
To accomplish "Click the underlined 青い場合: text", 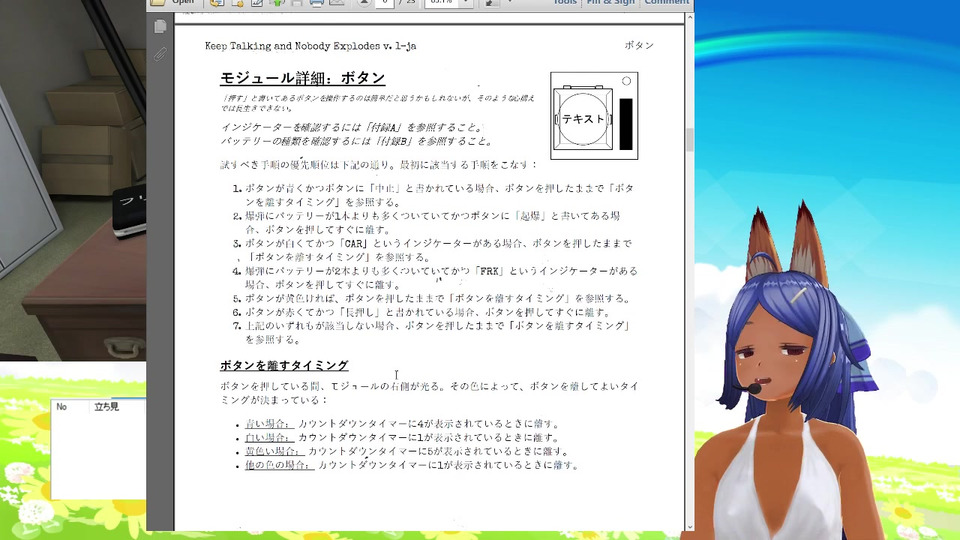I will click(x=269, y=424).
